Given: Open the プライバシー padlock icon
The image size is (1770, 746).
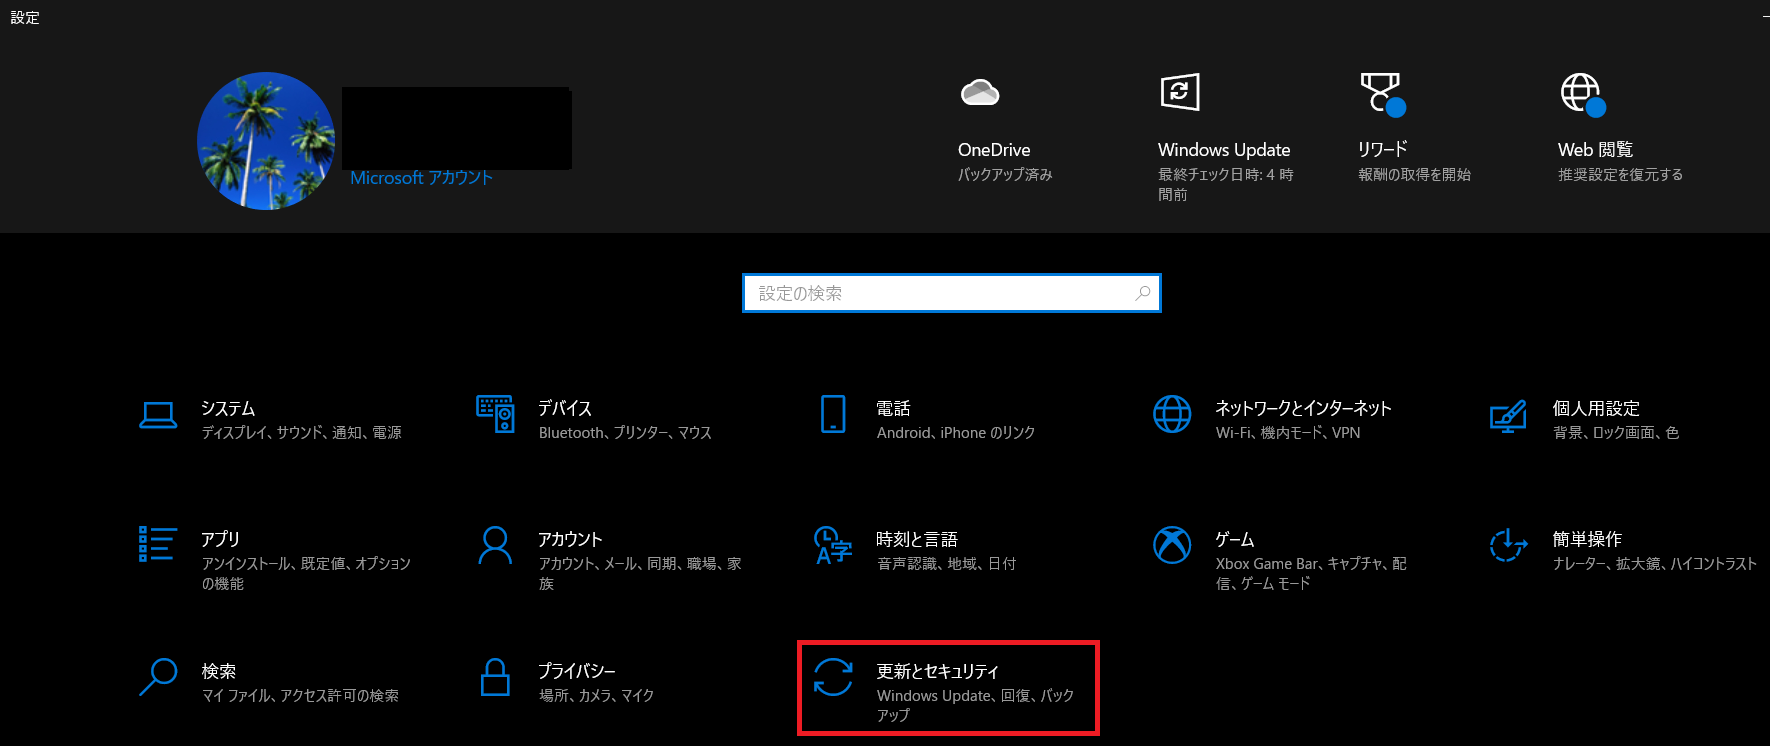Looking at the screenshot, I should coord(495,677).
